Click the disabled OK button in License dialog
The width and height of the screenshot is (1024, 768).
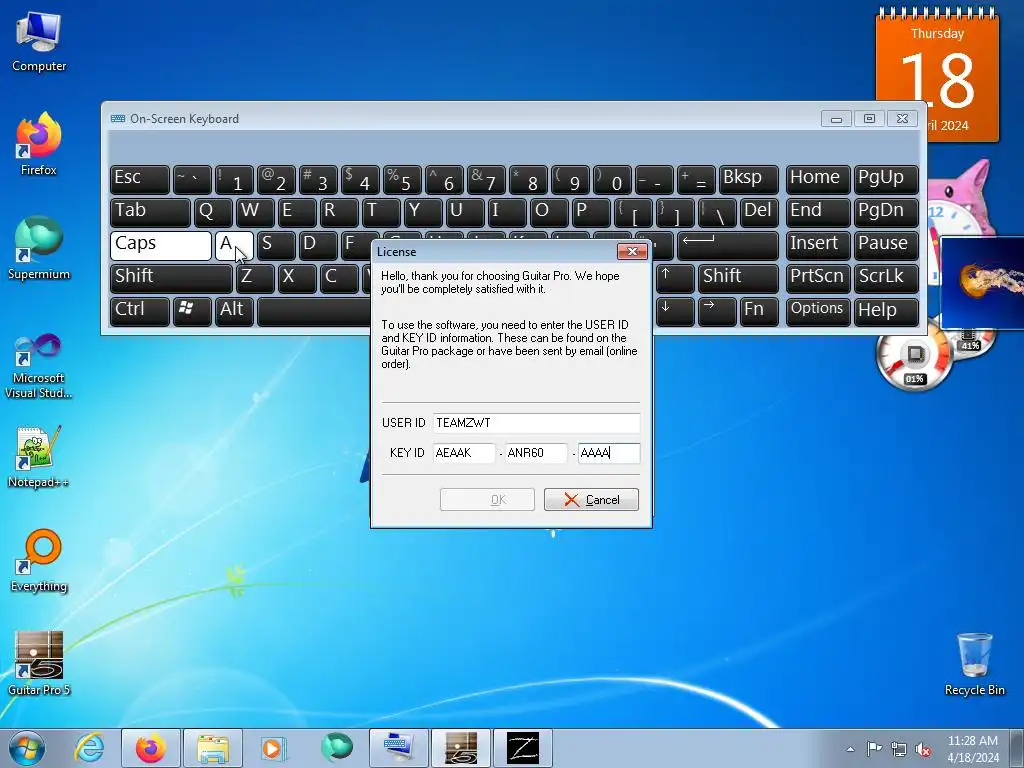pos(487,500)
